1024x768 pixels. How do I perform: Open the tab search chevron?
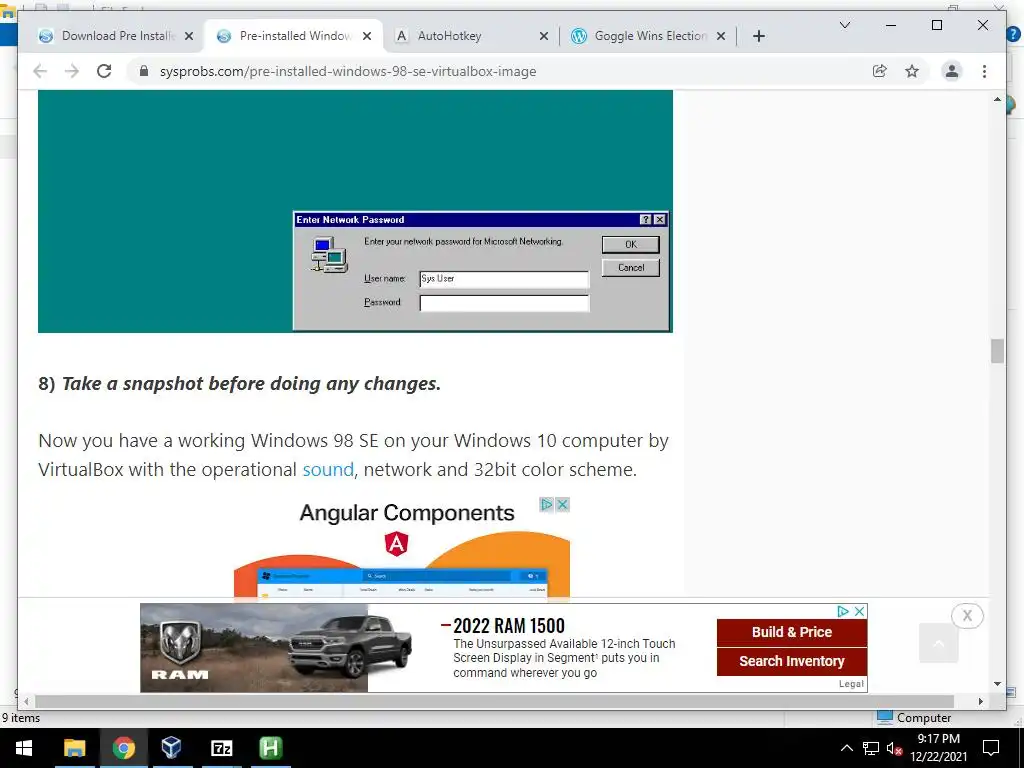click(x=844, y=25)
